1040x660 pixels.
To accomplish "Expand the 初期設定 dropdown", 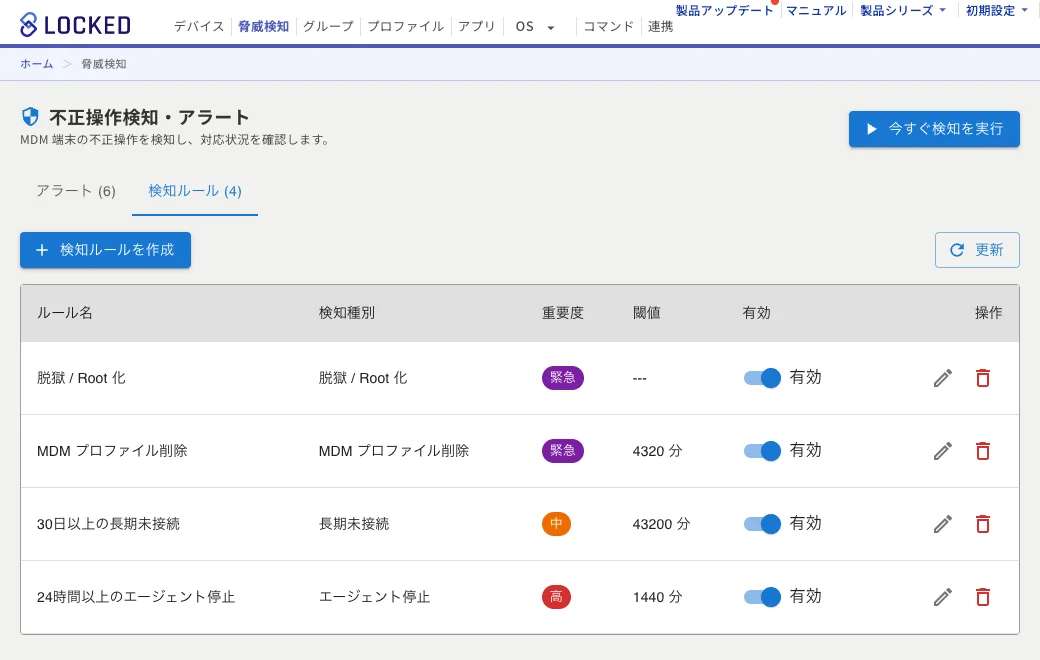I will (x=996, y=11).
